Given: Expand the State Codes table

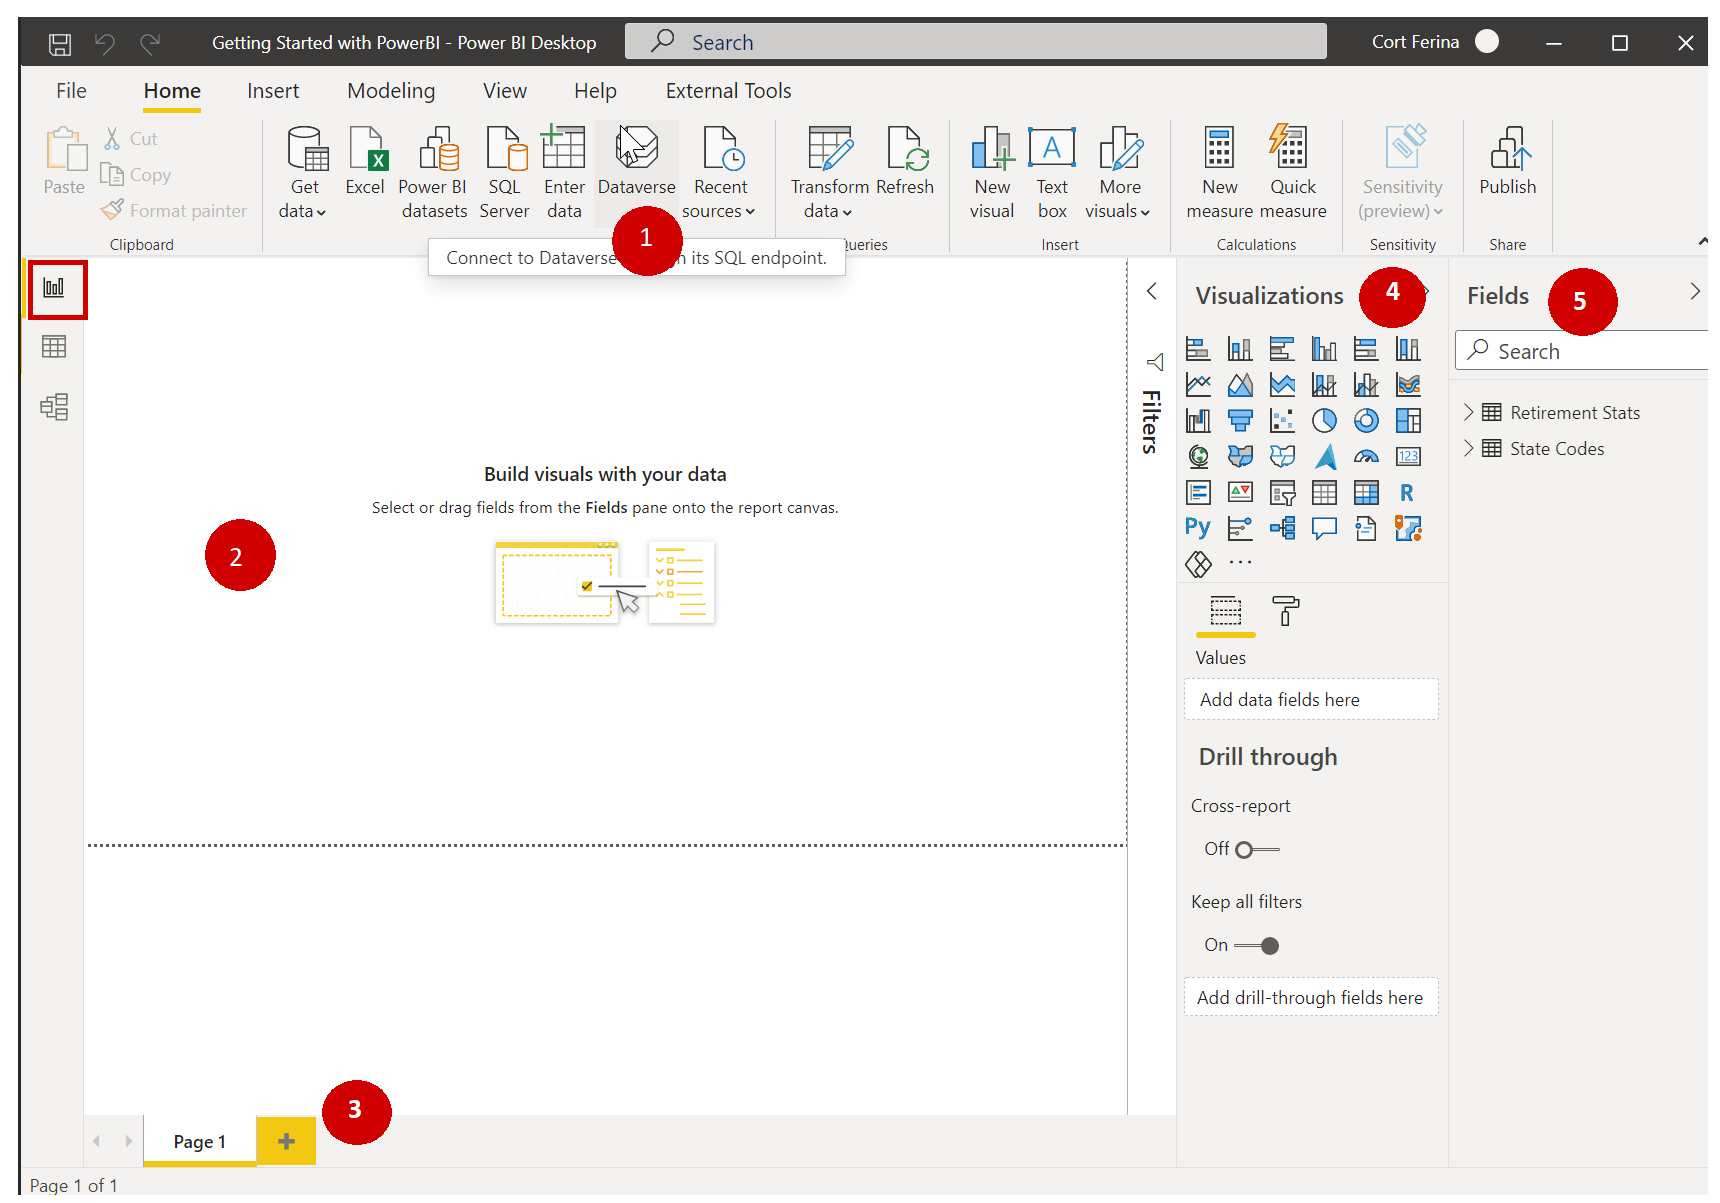Looking at the screenshot, I should [1468, 448].
